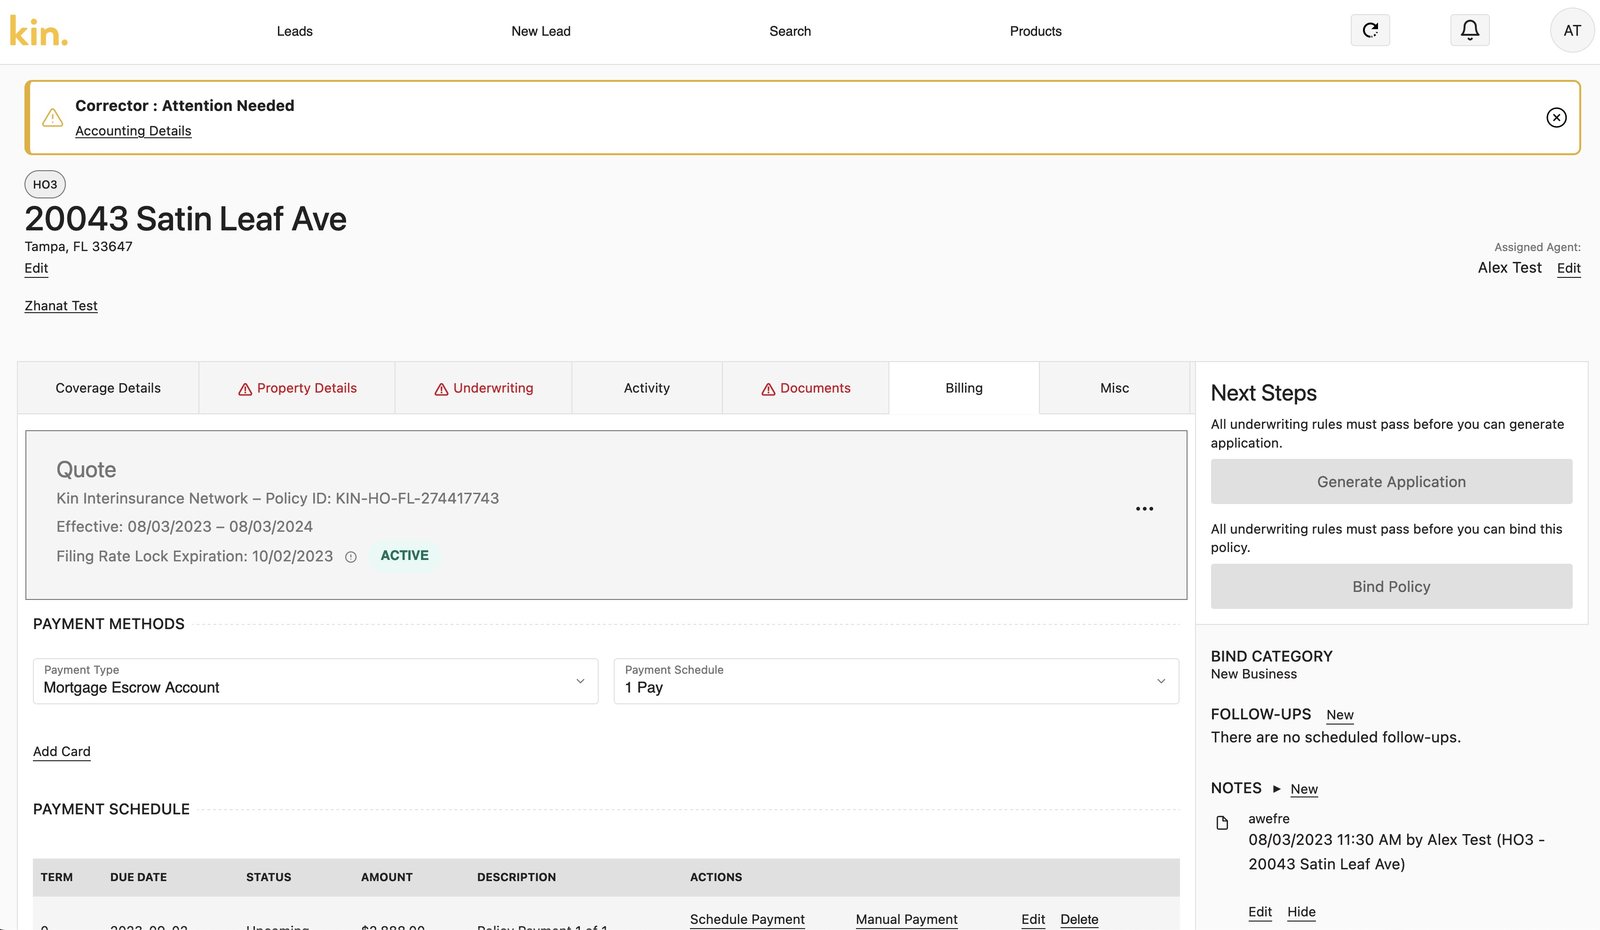This screenshot has height=930, width=1600.
Task: Click the note document icon for awefre
Action: [x=1222, y=823]
